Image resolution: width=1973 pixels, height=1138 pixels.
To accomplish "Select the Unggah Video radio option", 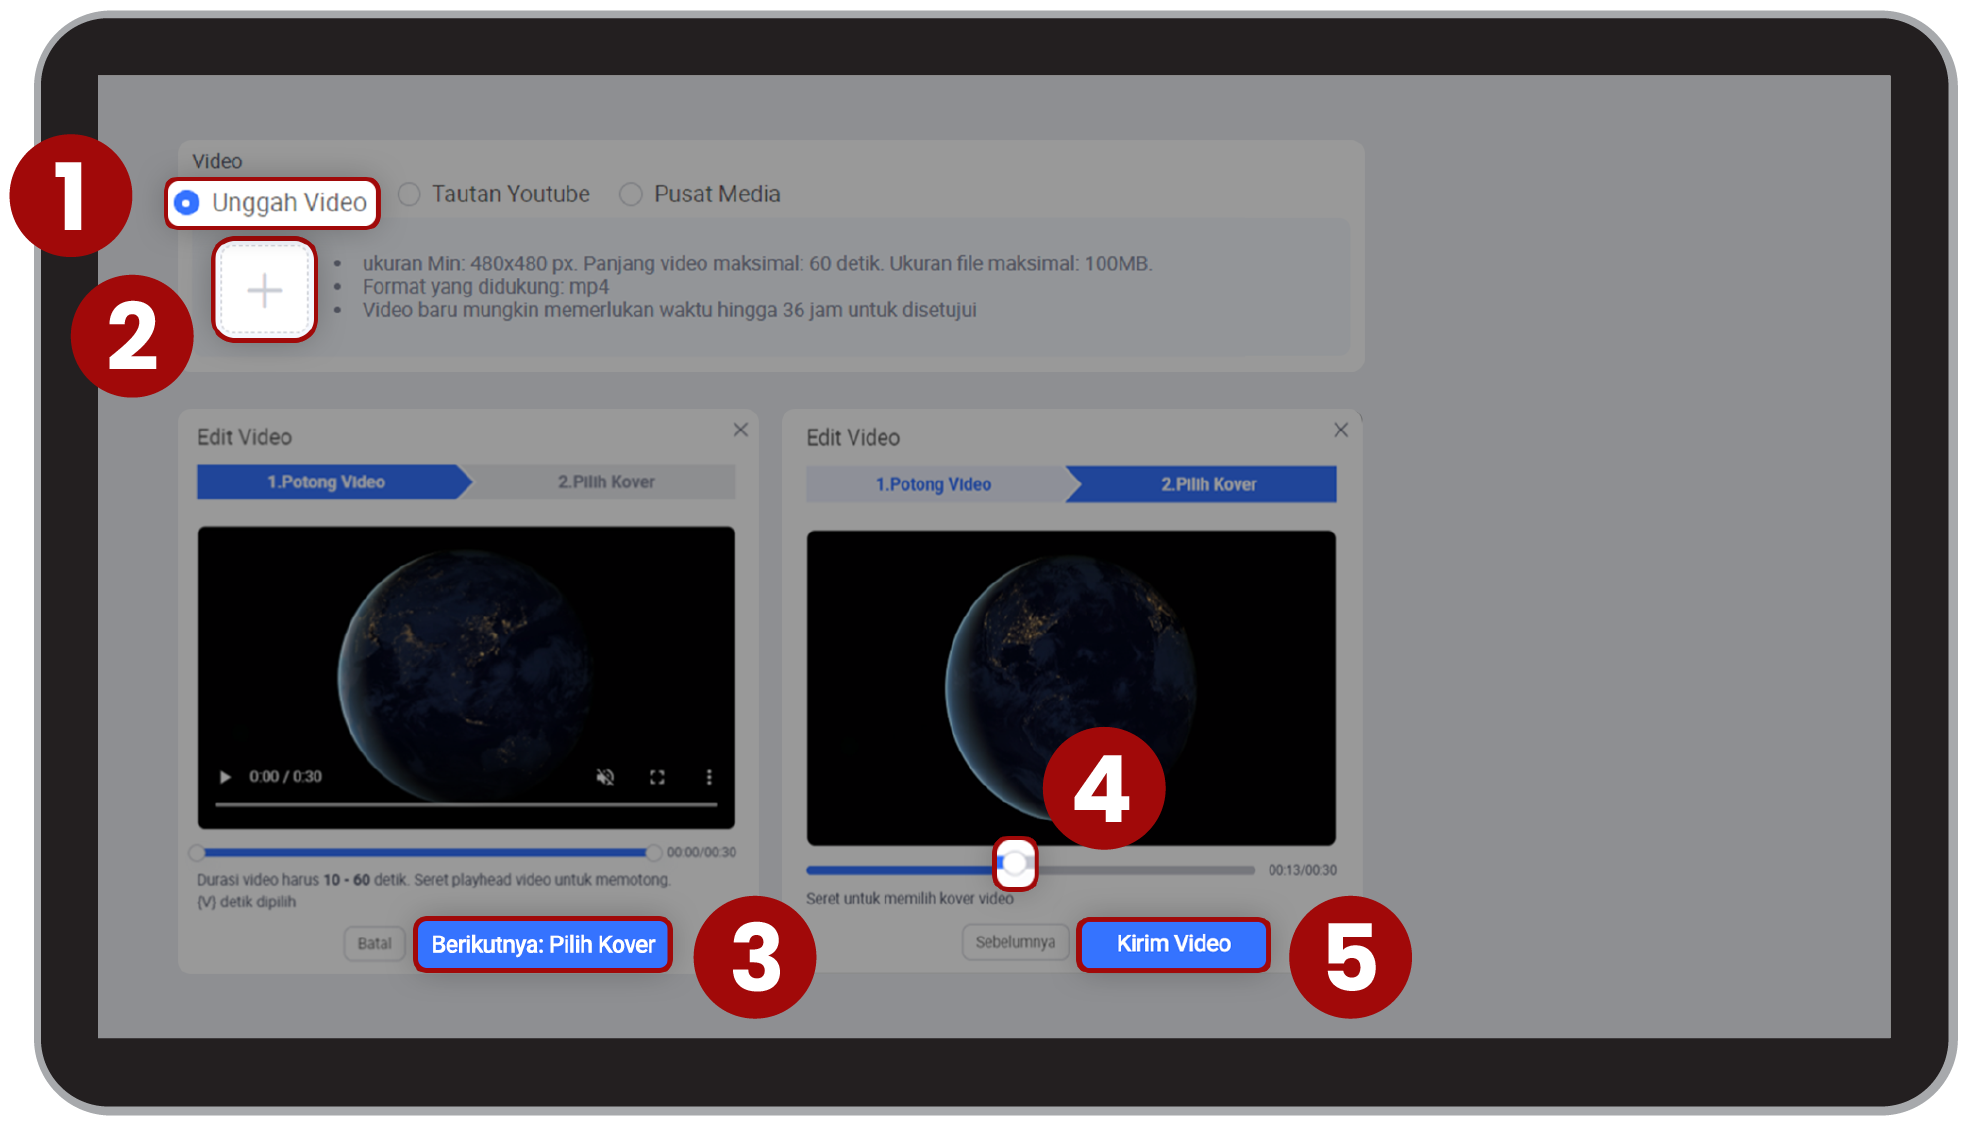I will (187, 203).
